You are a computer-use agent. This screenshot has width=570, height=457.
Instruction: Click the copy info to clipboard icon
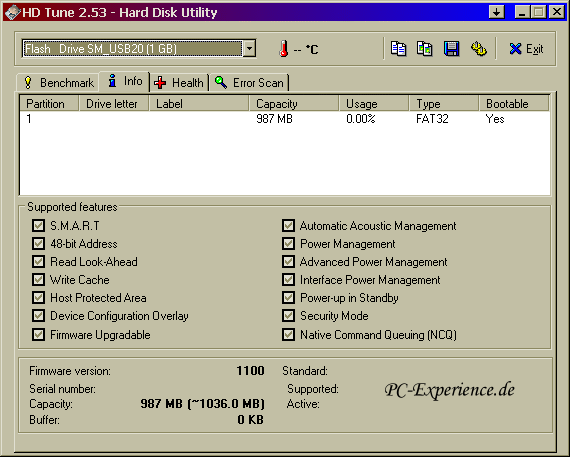(x=398, y=49)
